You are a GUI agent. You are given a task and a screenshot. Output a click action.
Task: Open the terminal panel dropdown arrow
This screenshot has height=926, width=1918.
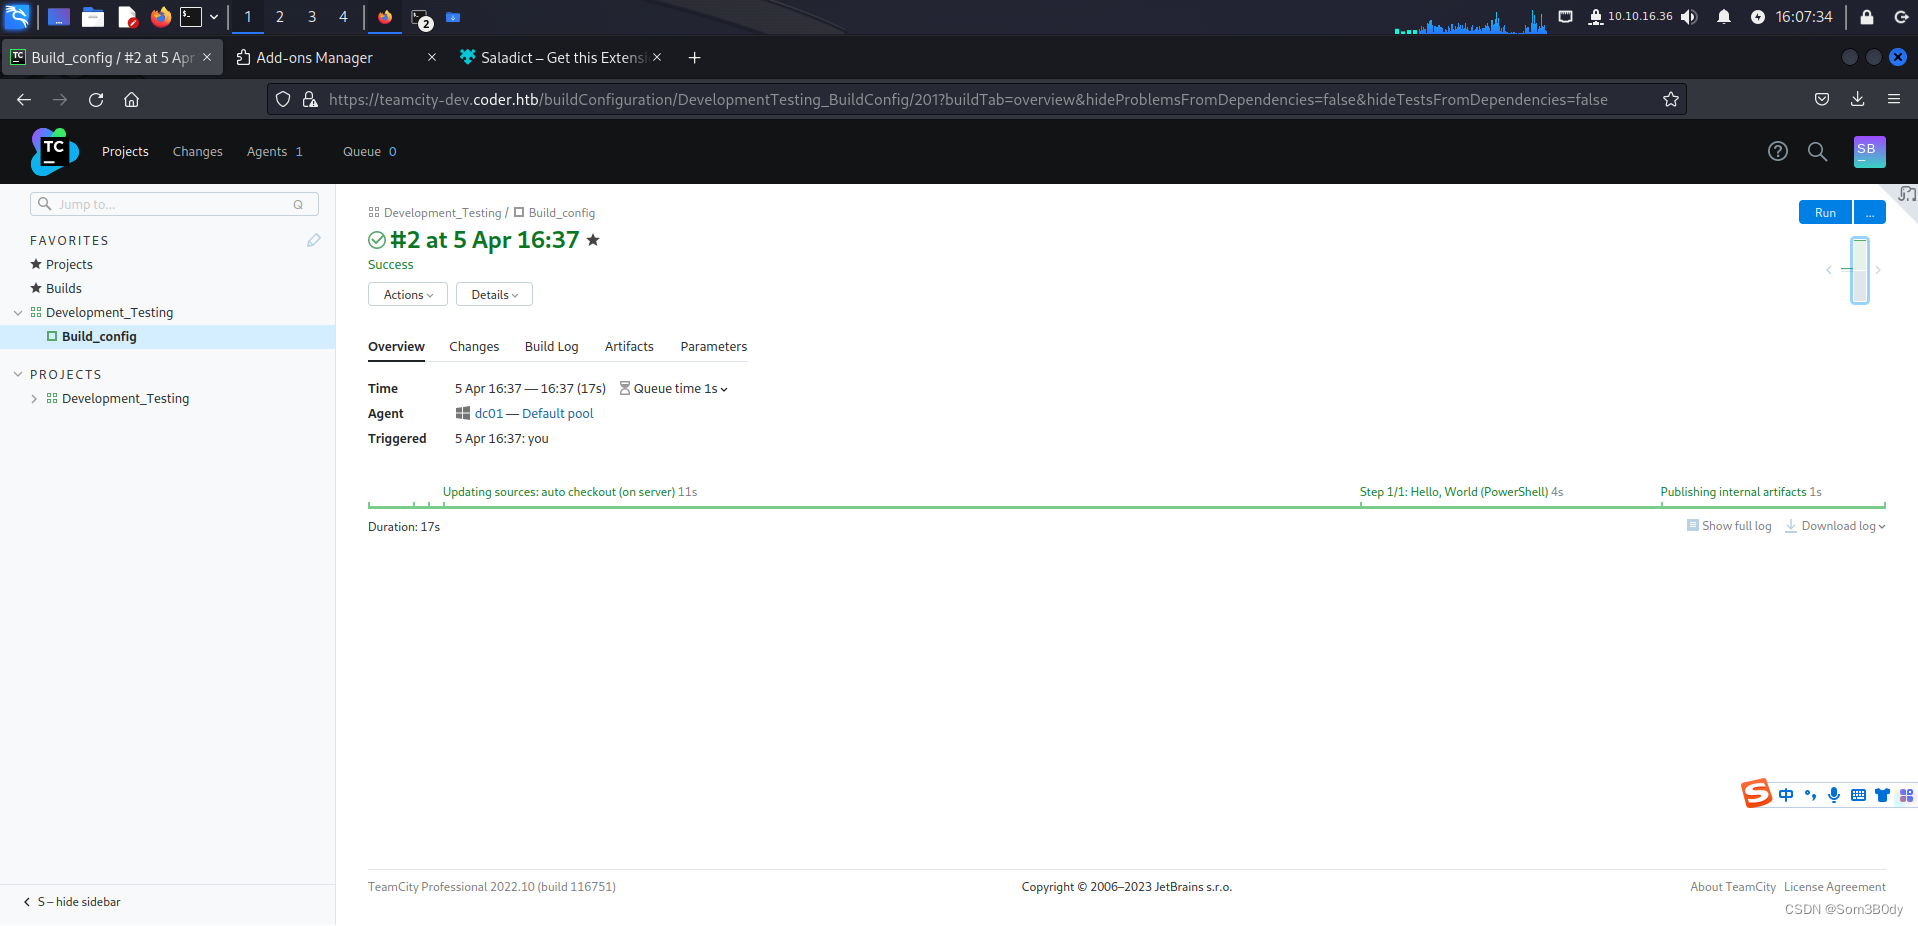point(214,16)
